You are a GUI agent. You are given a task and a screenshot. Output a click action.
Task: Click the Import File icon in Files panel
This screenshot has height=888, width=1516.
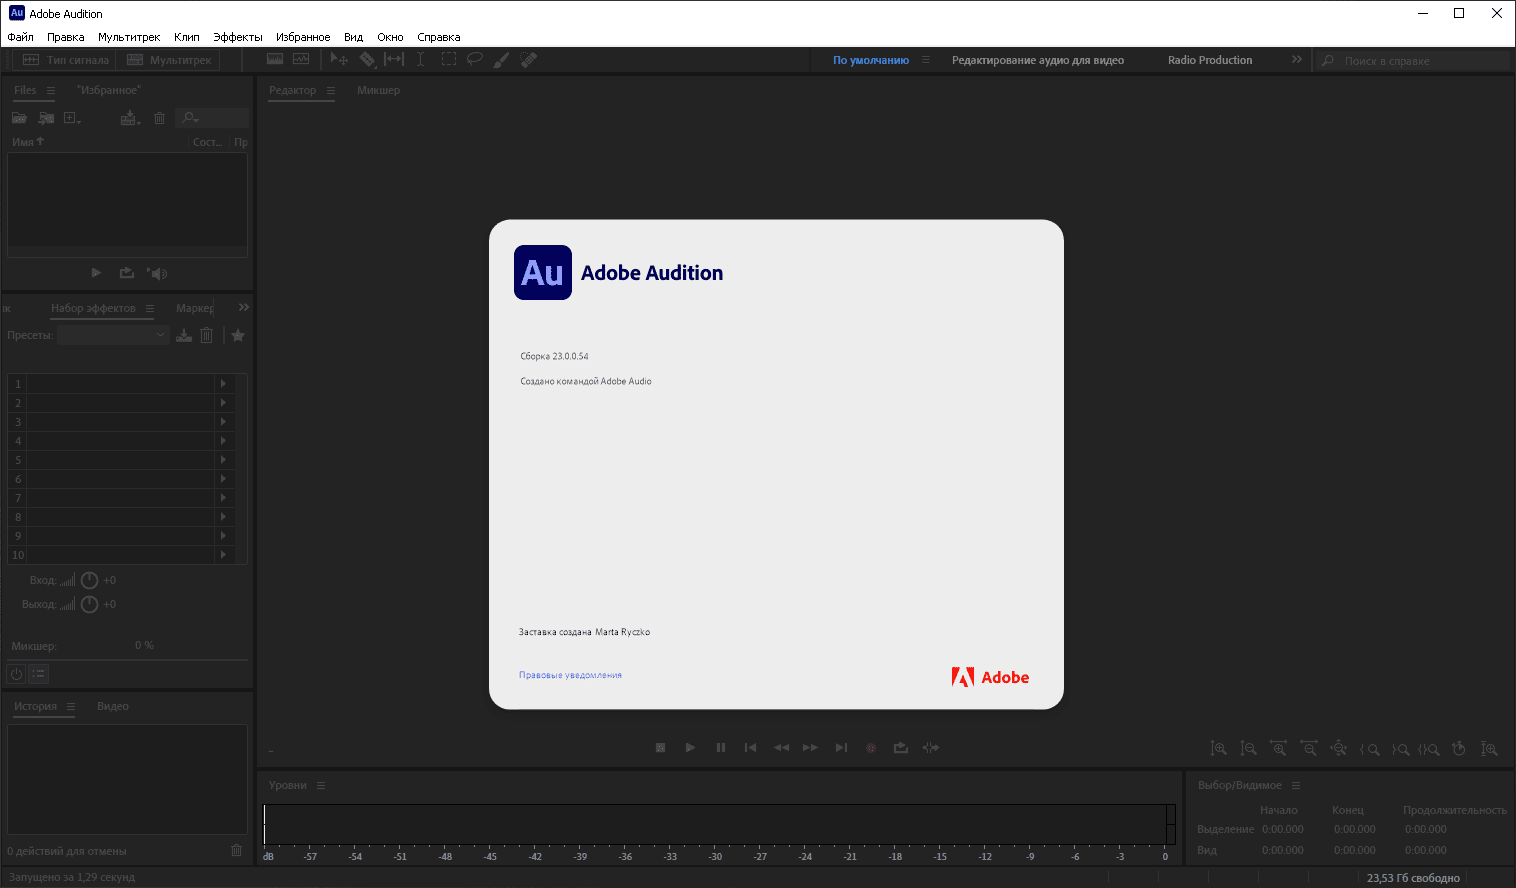[46, 118]
